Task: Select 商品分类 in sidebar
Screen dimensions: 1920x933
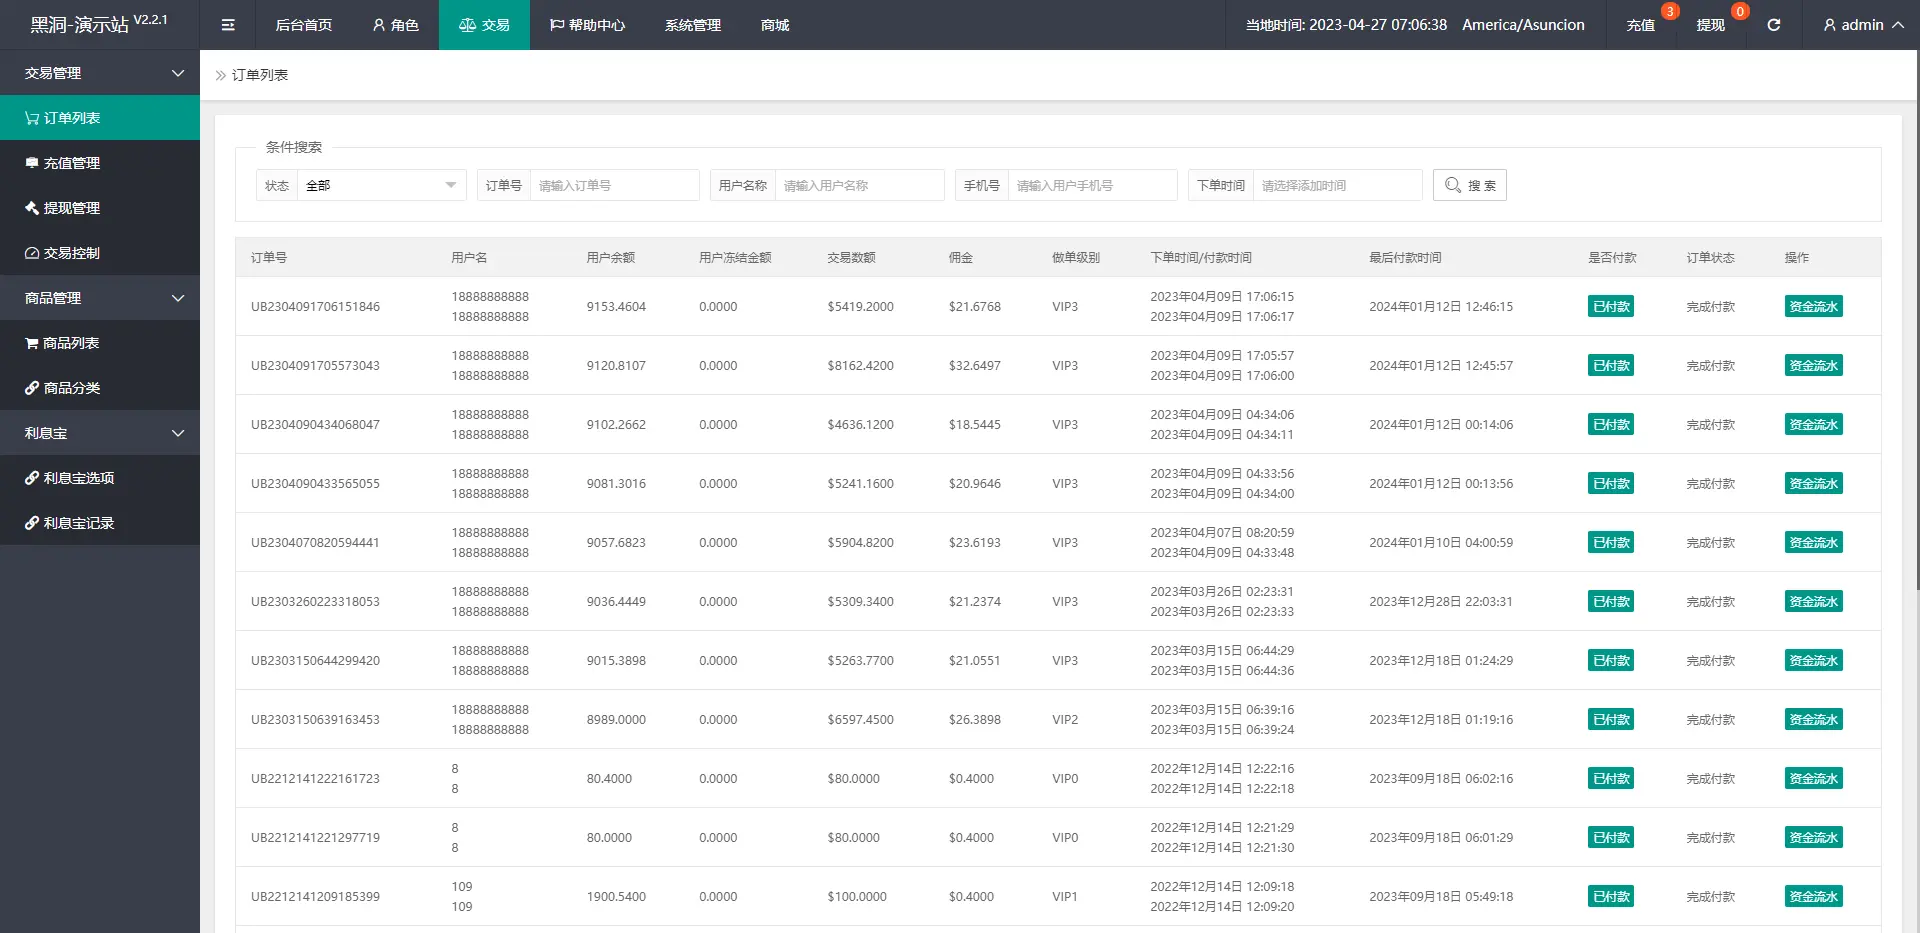Action: [71, 388]
